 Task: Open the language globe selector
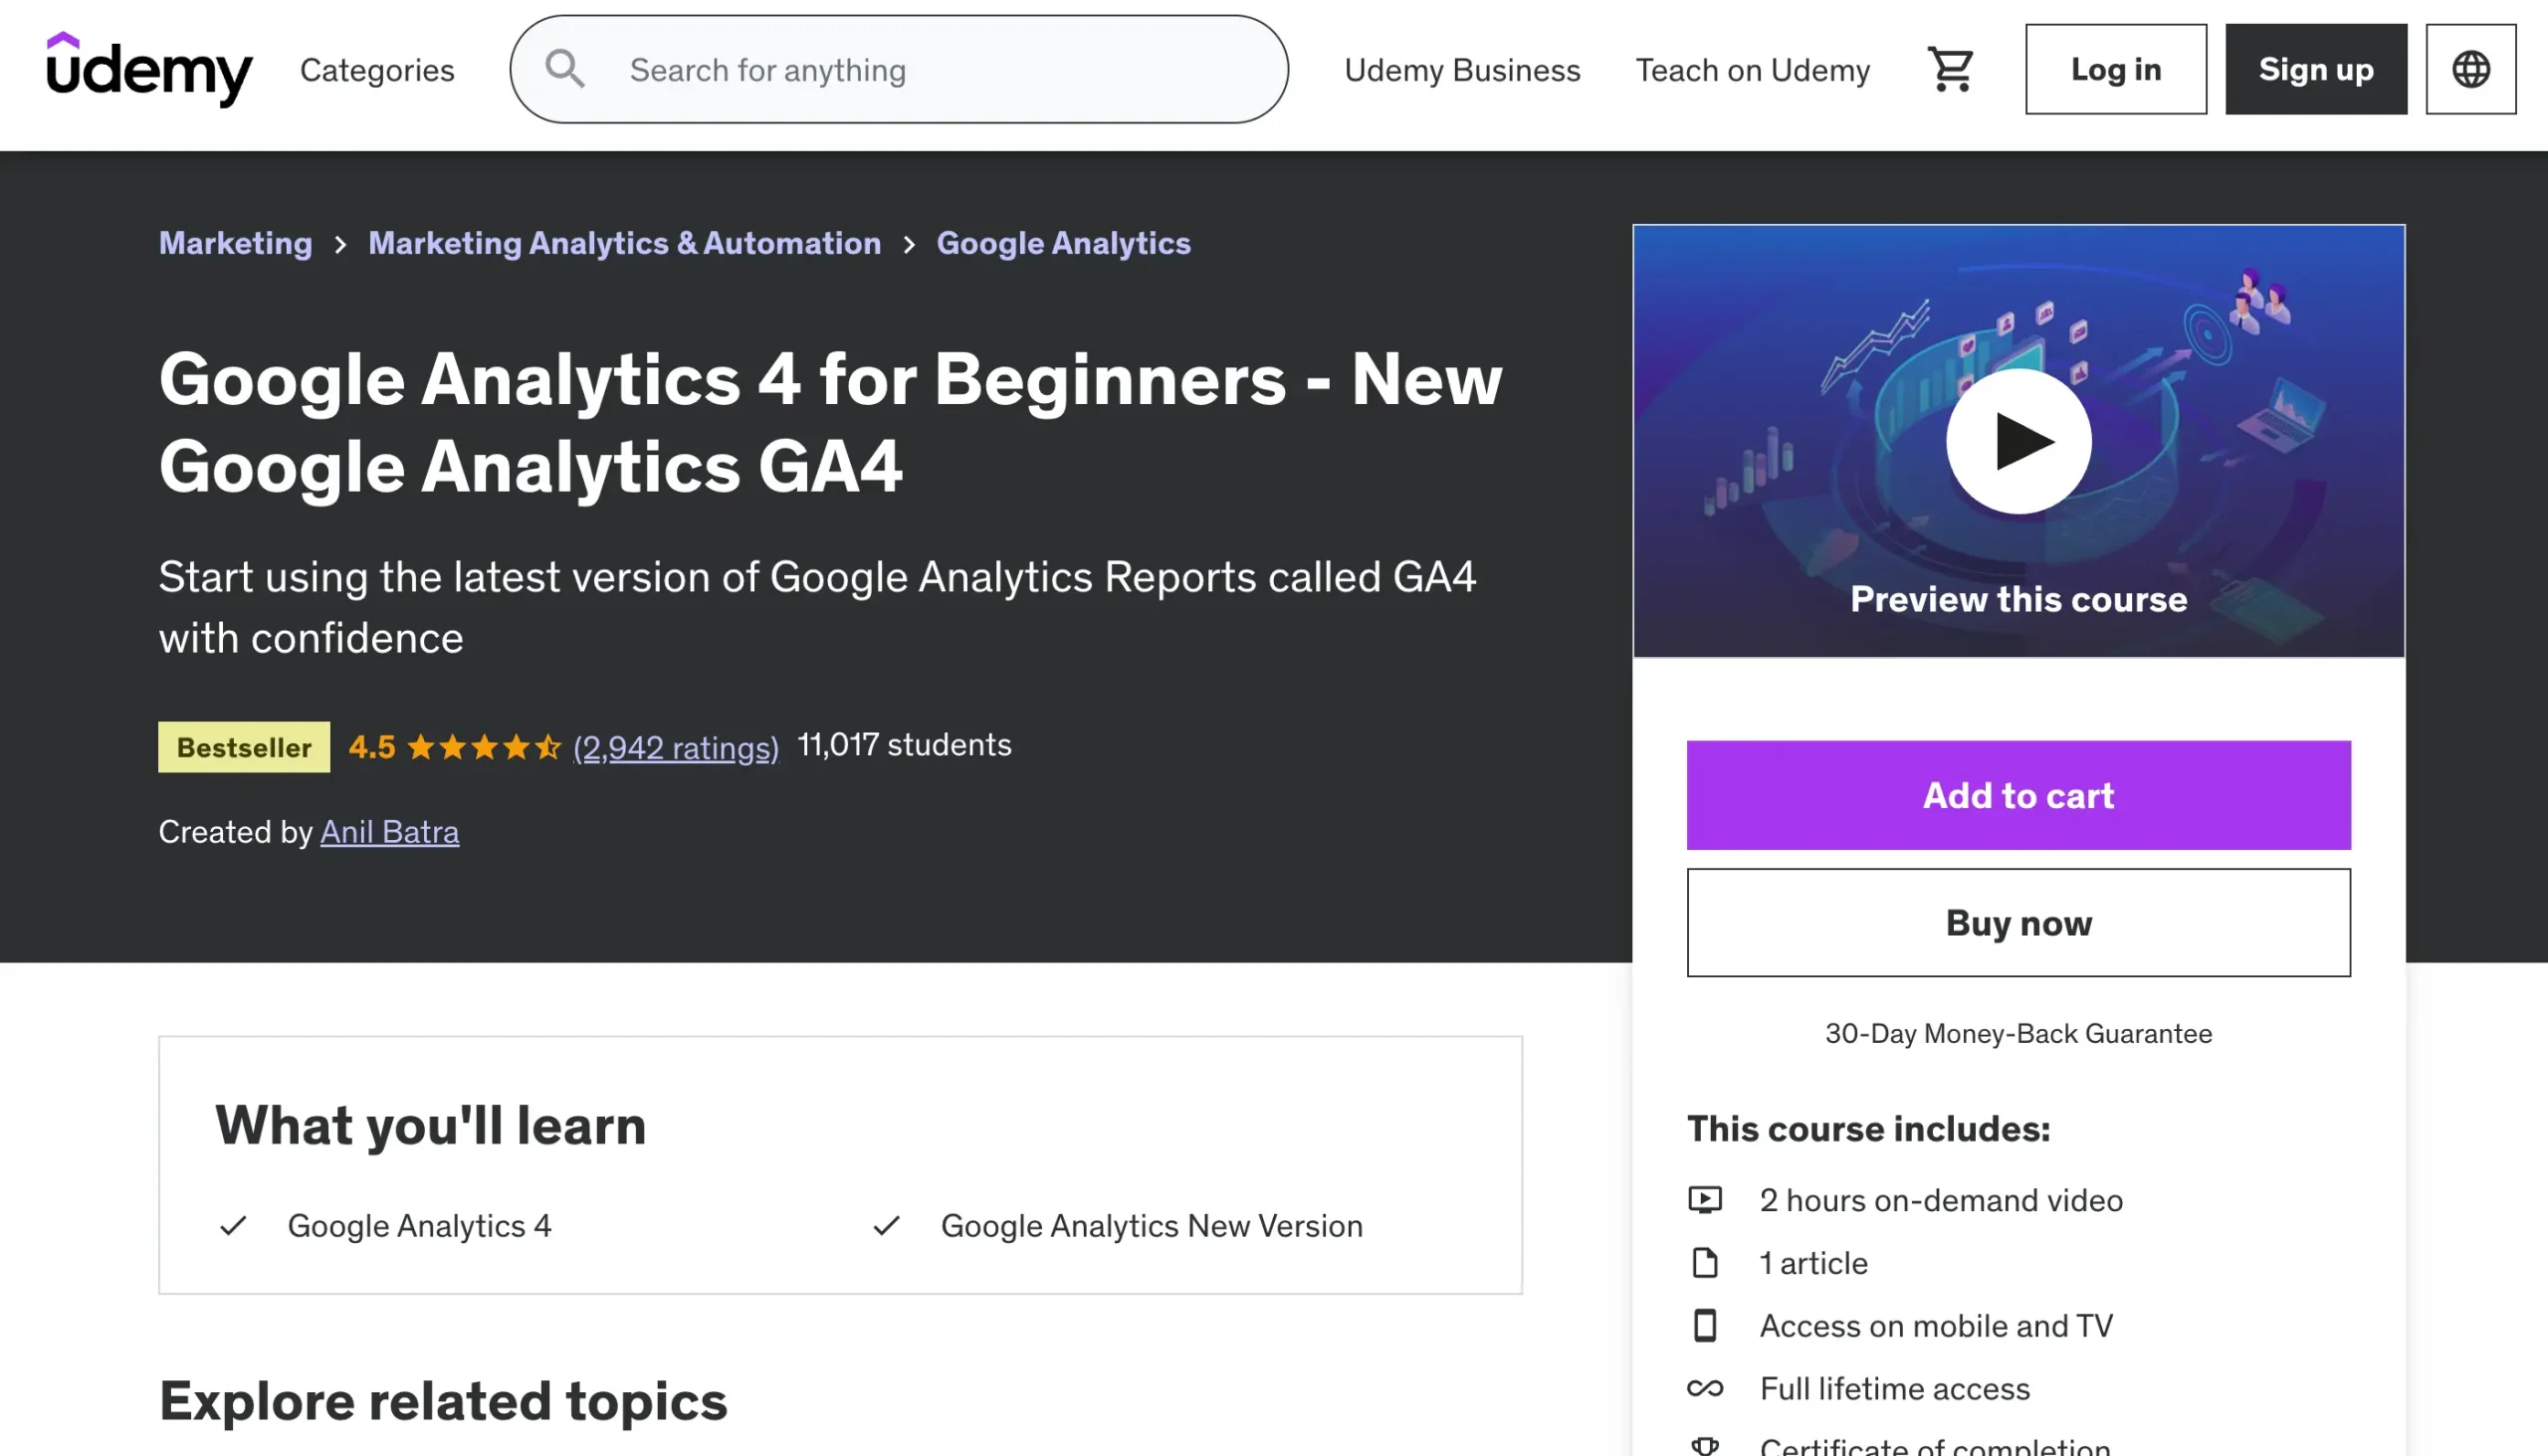coord(2470,70)
